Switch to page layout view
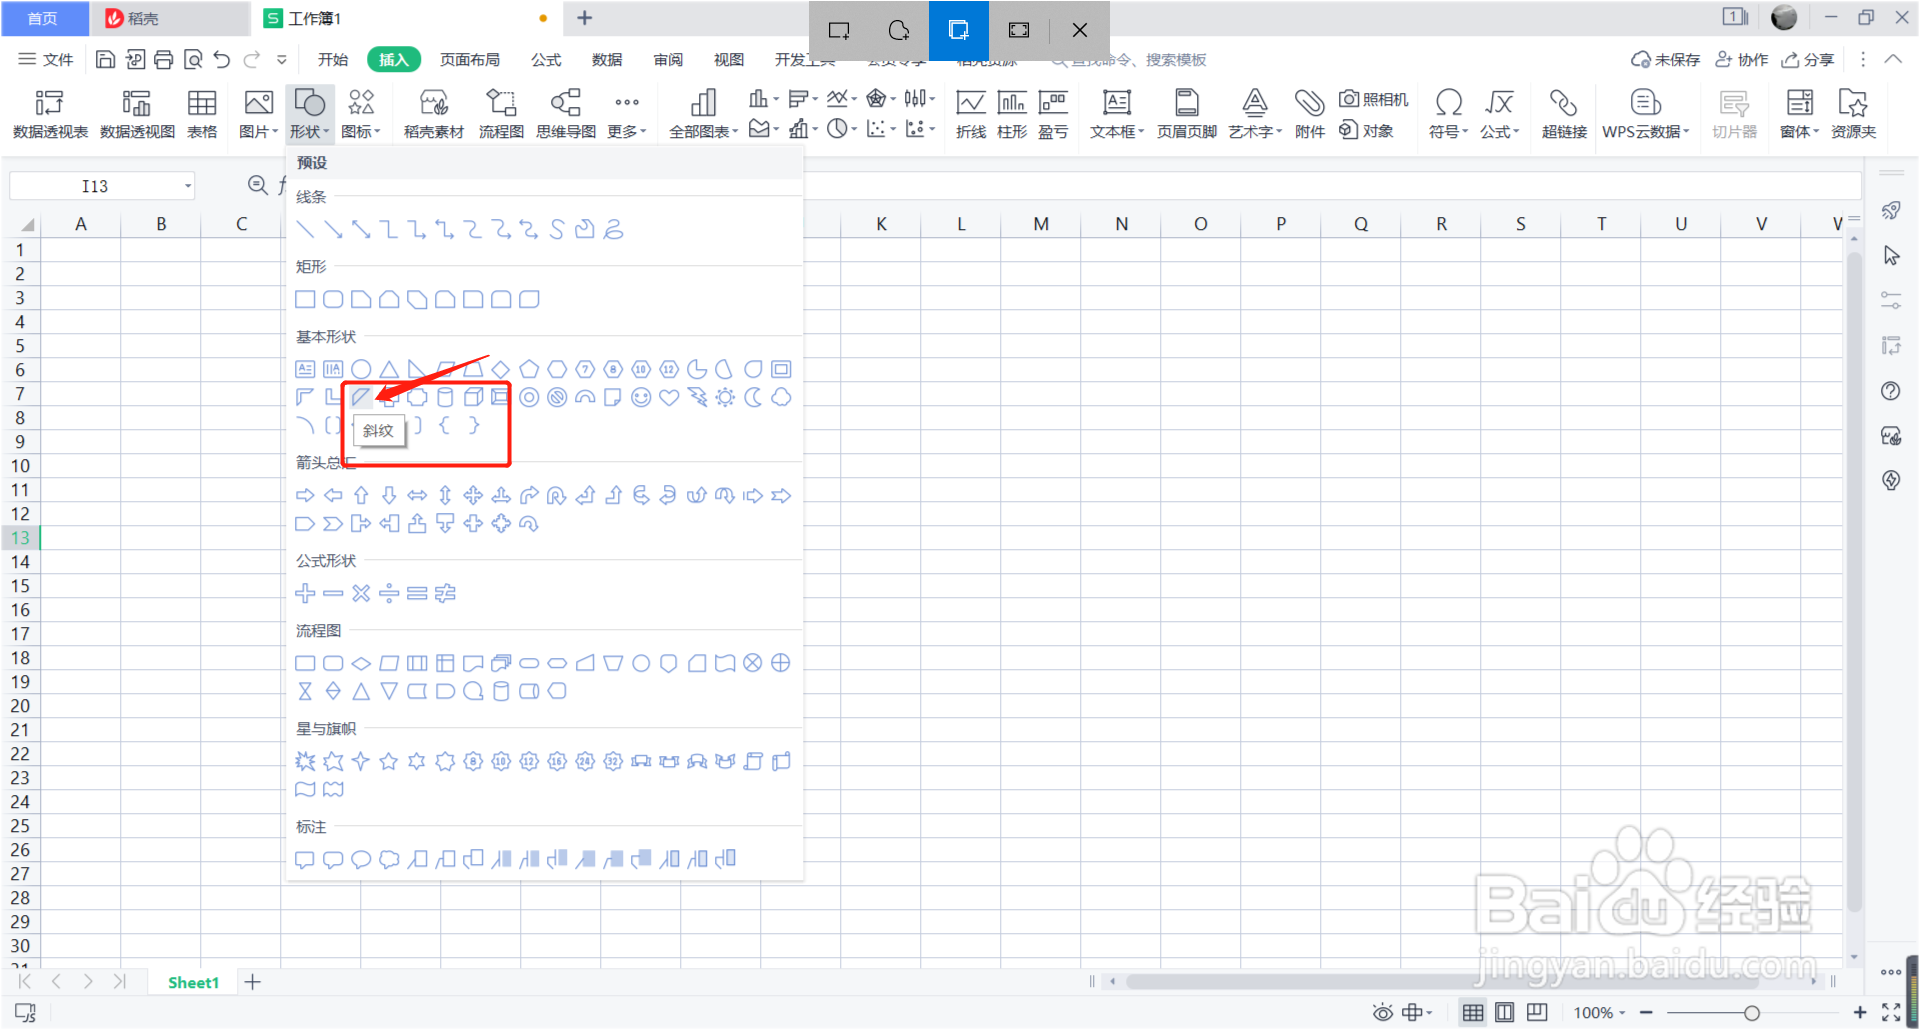 click(1504, 1013)
